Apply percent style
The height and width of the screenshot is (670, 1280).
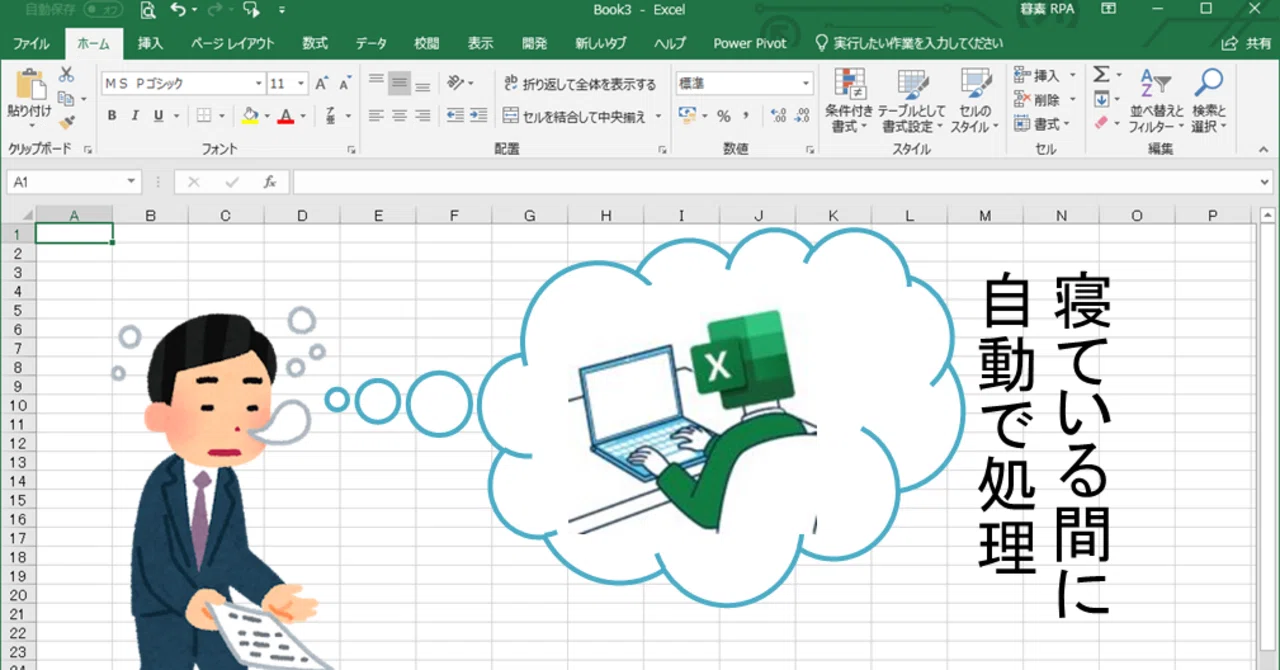(723, 116)
